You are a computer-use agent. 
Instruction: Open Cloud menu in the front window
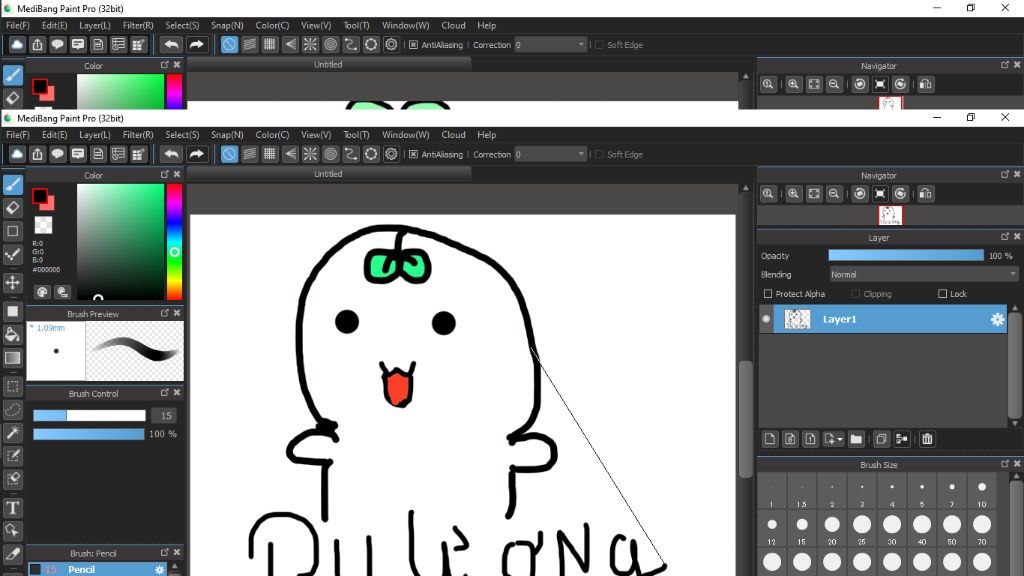[453, 135]
